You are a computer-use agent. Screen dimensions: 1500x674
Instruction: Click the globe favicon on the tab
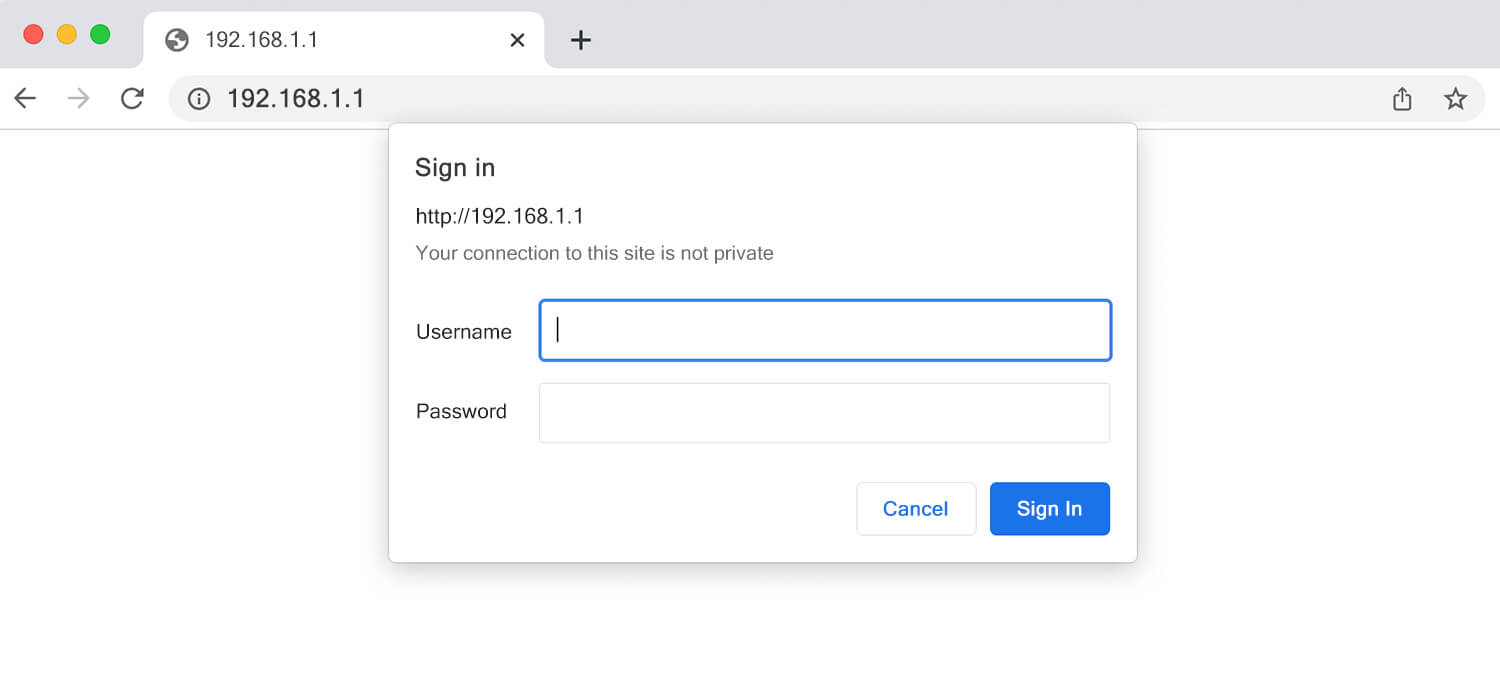point(177,40)
